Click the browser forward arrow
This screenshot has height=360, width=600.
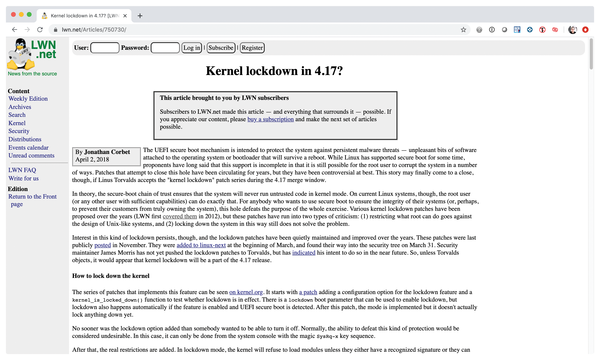[x=27, y=29]
